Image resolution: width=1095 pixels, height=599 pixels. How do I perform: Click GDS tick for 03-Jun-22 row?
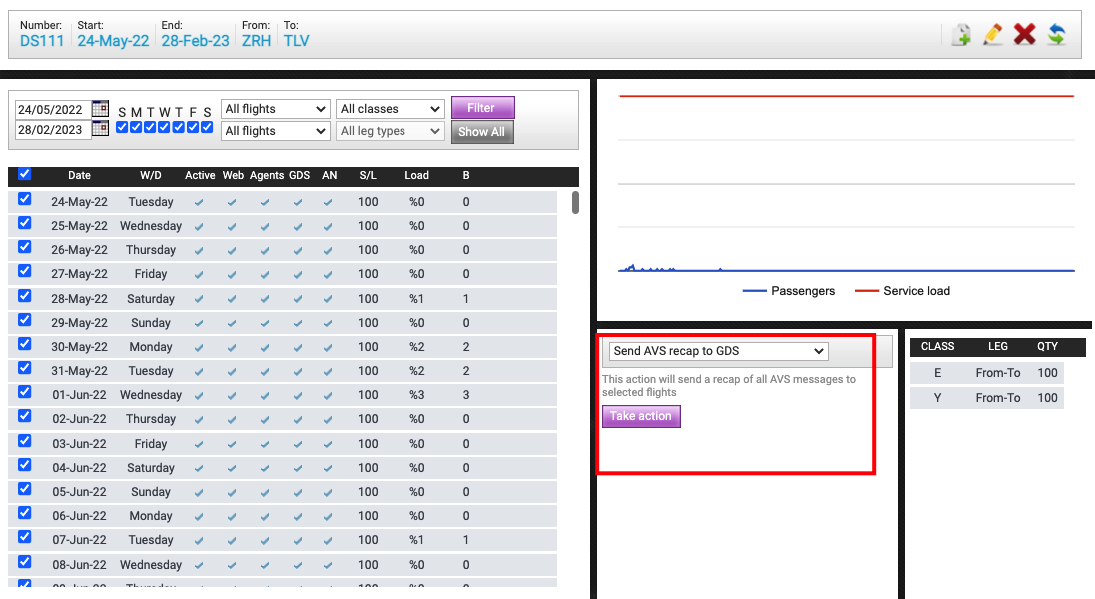pyautogui.click(x=298, y=445)
